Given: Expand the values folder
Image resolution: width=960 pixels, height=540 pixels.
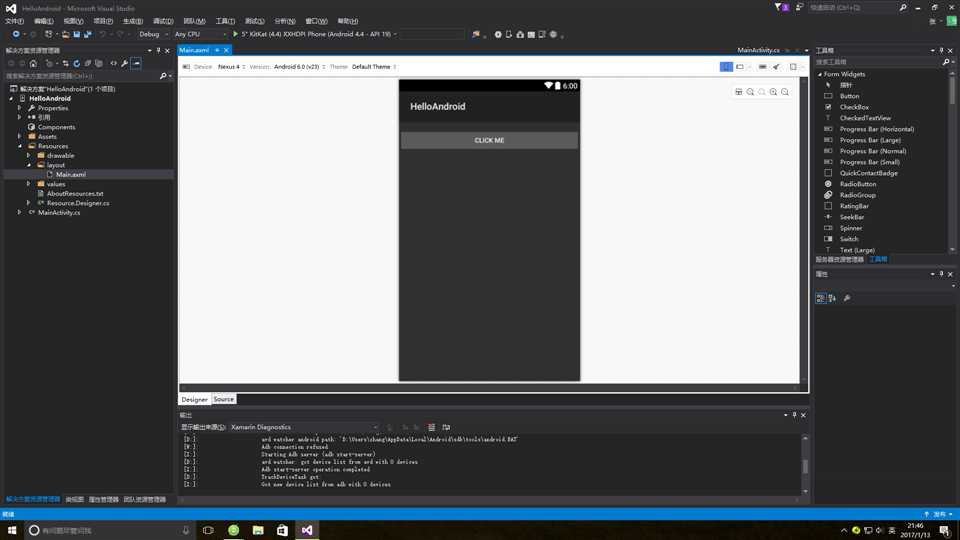Looking at the screenshot, I should 29,184.
